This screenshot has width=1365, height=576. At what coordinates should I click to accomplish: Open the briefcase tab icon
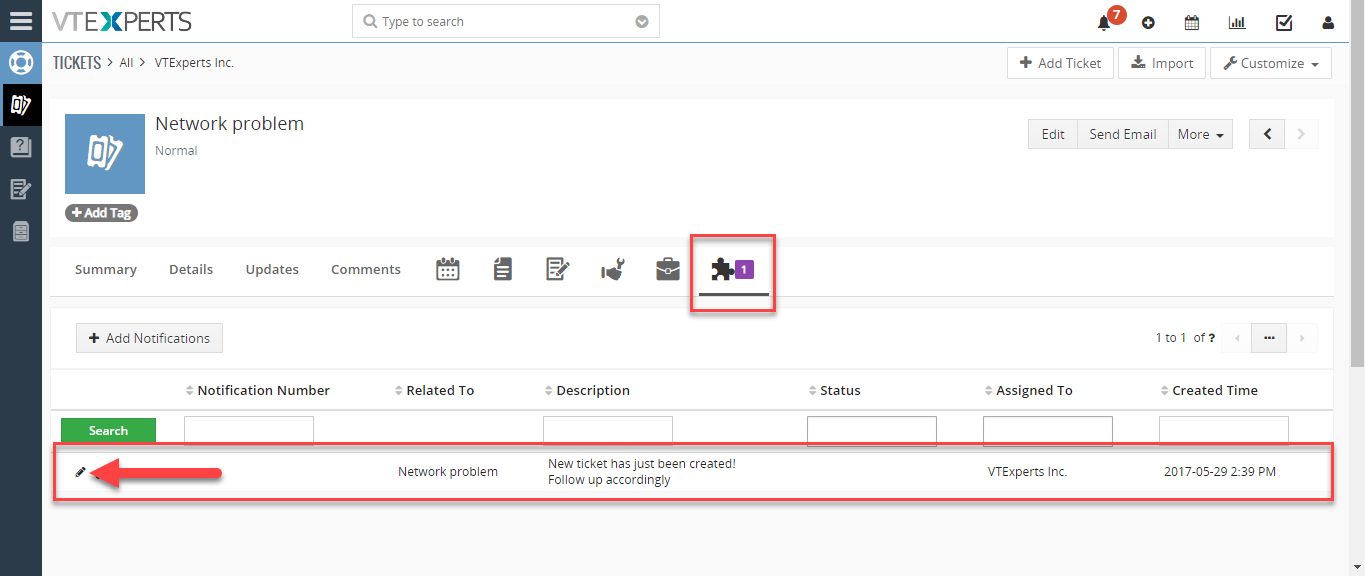[x=668, y=269]
